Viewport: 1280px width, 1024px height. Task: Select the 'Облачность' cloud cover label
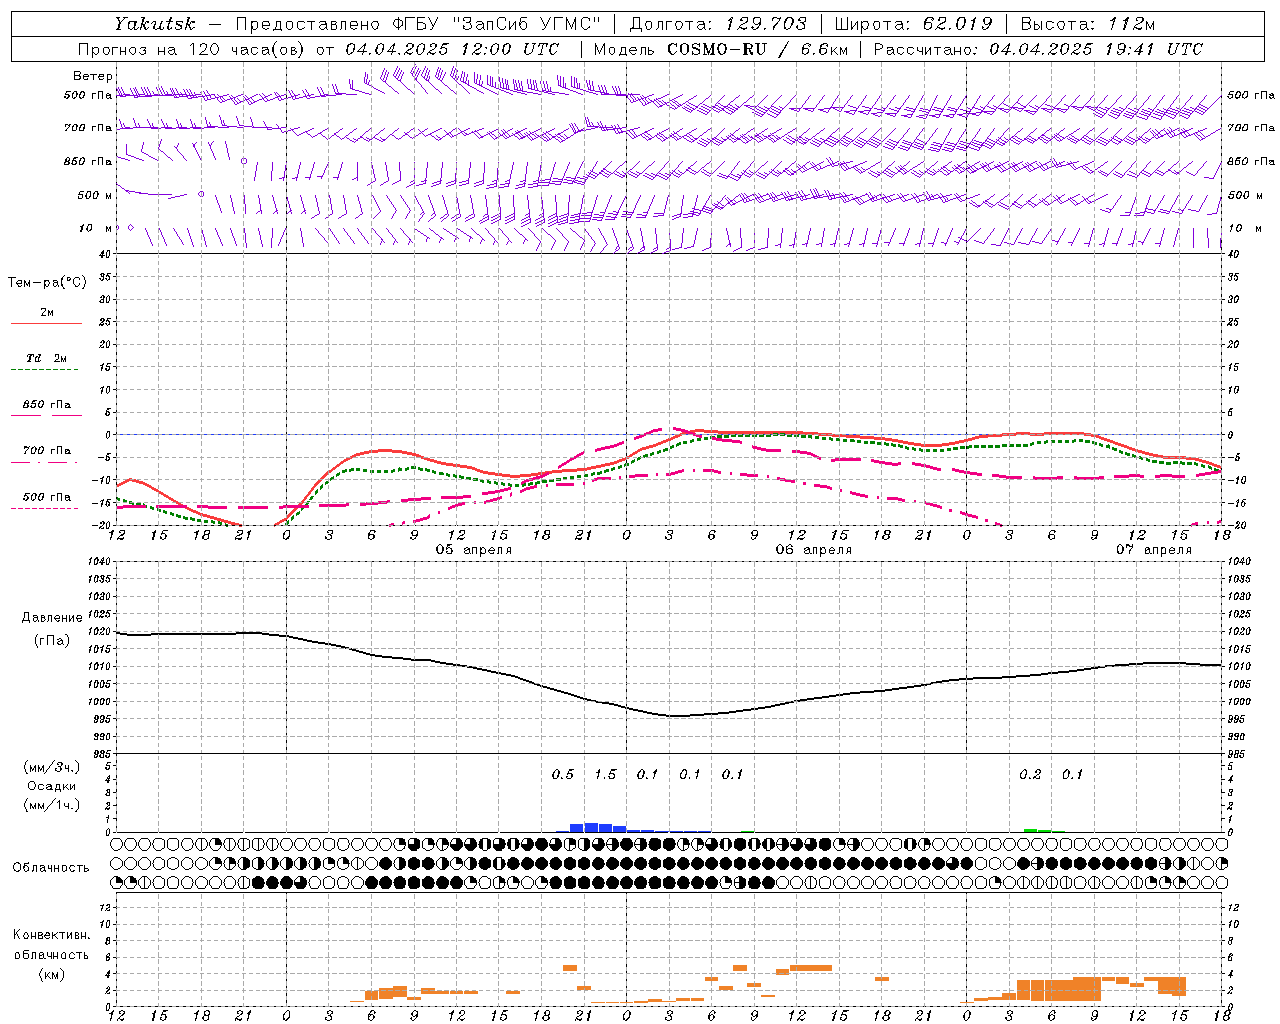pos(51,868)
